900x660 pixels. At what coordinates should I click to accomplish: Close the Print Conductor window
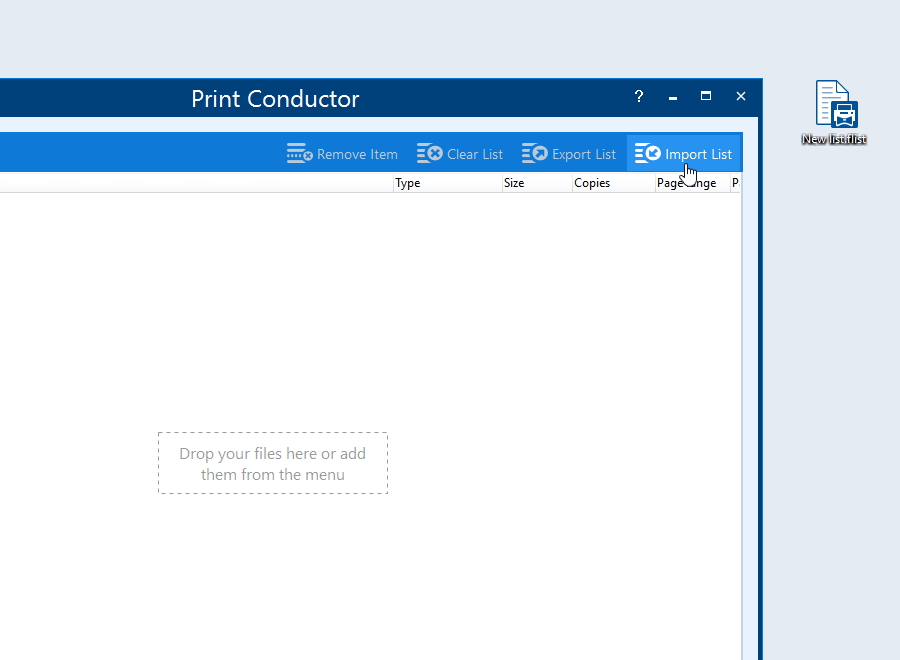[x=741, y=97]
